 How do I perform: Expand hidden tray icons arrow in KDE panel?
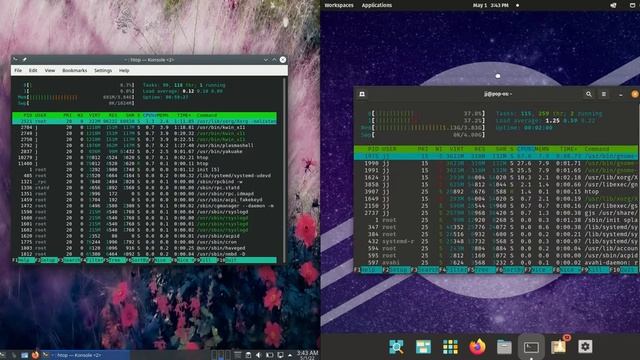coord(290,355)
